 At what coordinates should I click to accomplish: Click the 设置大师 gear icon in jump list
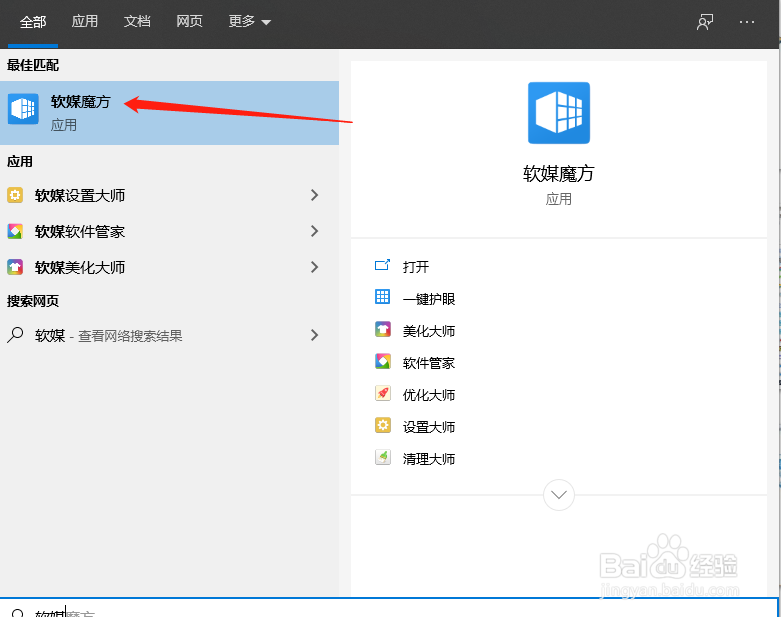(383, 425)
